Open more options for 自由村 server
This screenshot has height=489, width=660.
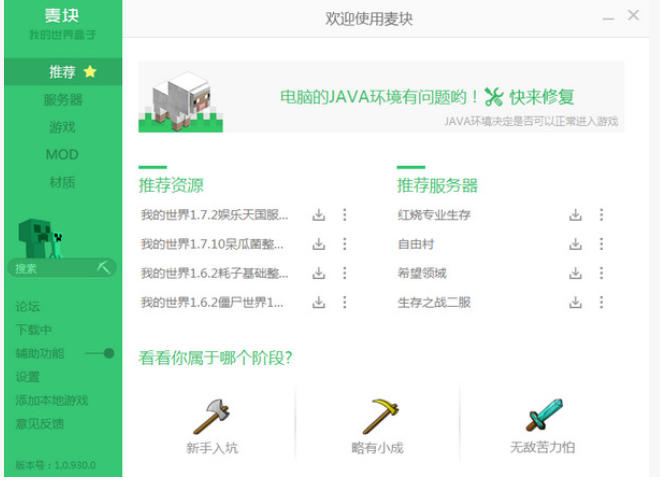click(601, 244)
